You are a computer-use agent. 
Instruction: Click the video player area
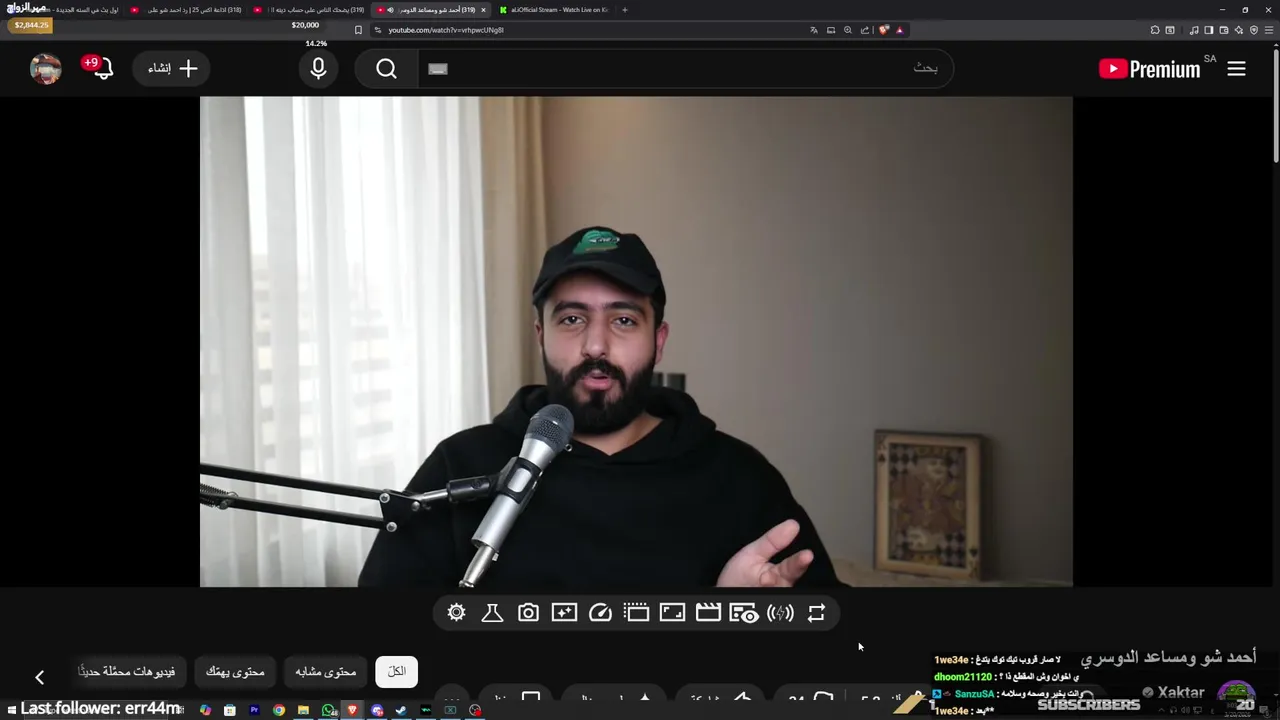tap(636, 341)
